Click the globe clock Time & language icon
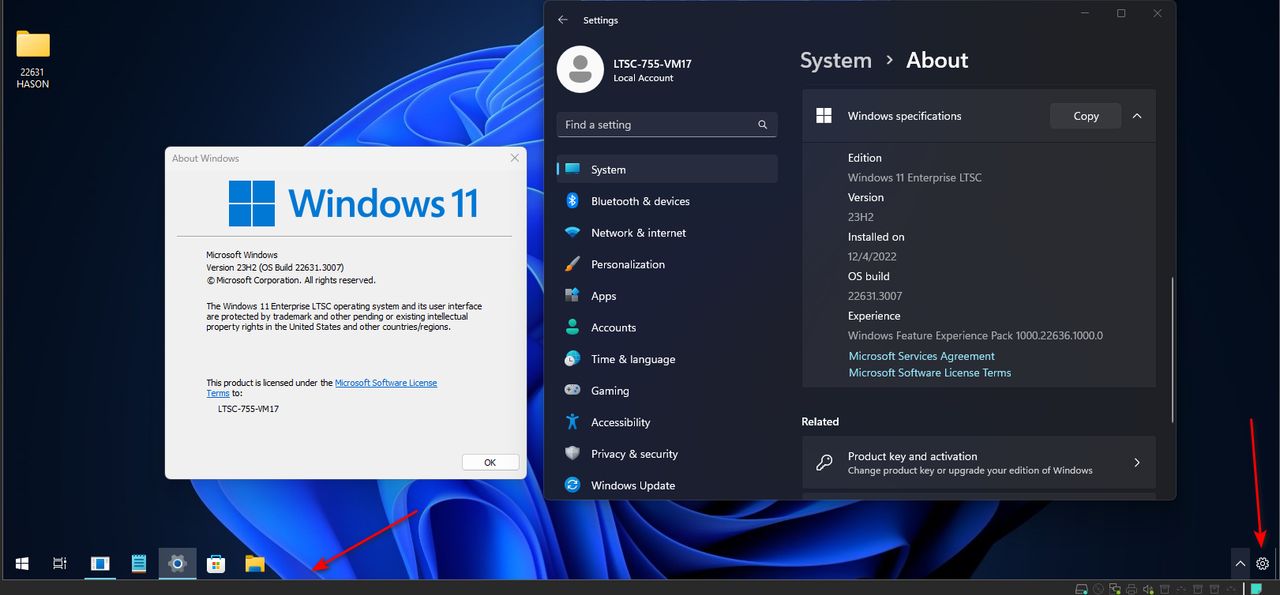This screenshot has width=1280, height=595. click(x=572, y=358)
